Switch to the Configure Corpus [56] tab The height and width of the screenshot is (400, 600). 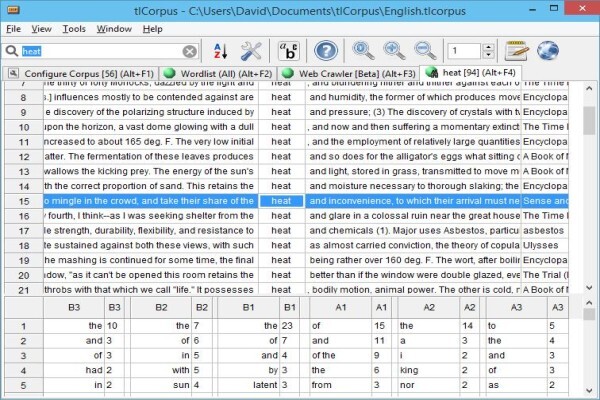[x=81, y=73]
